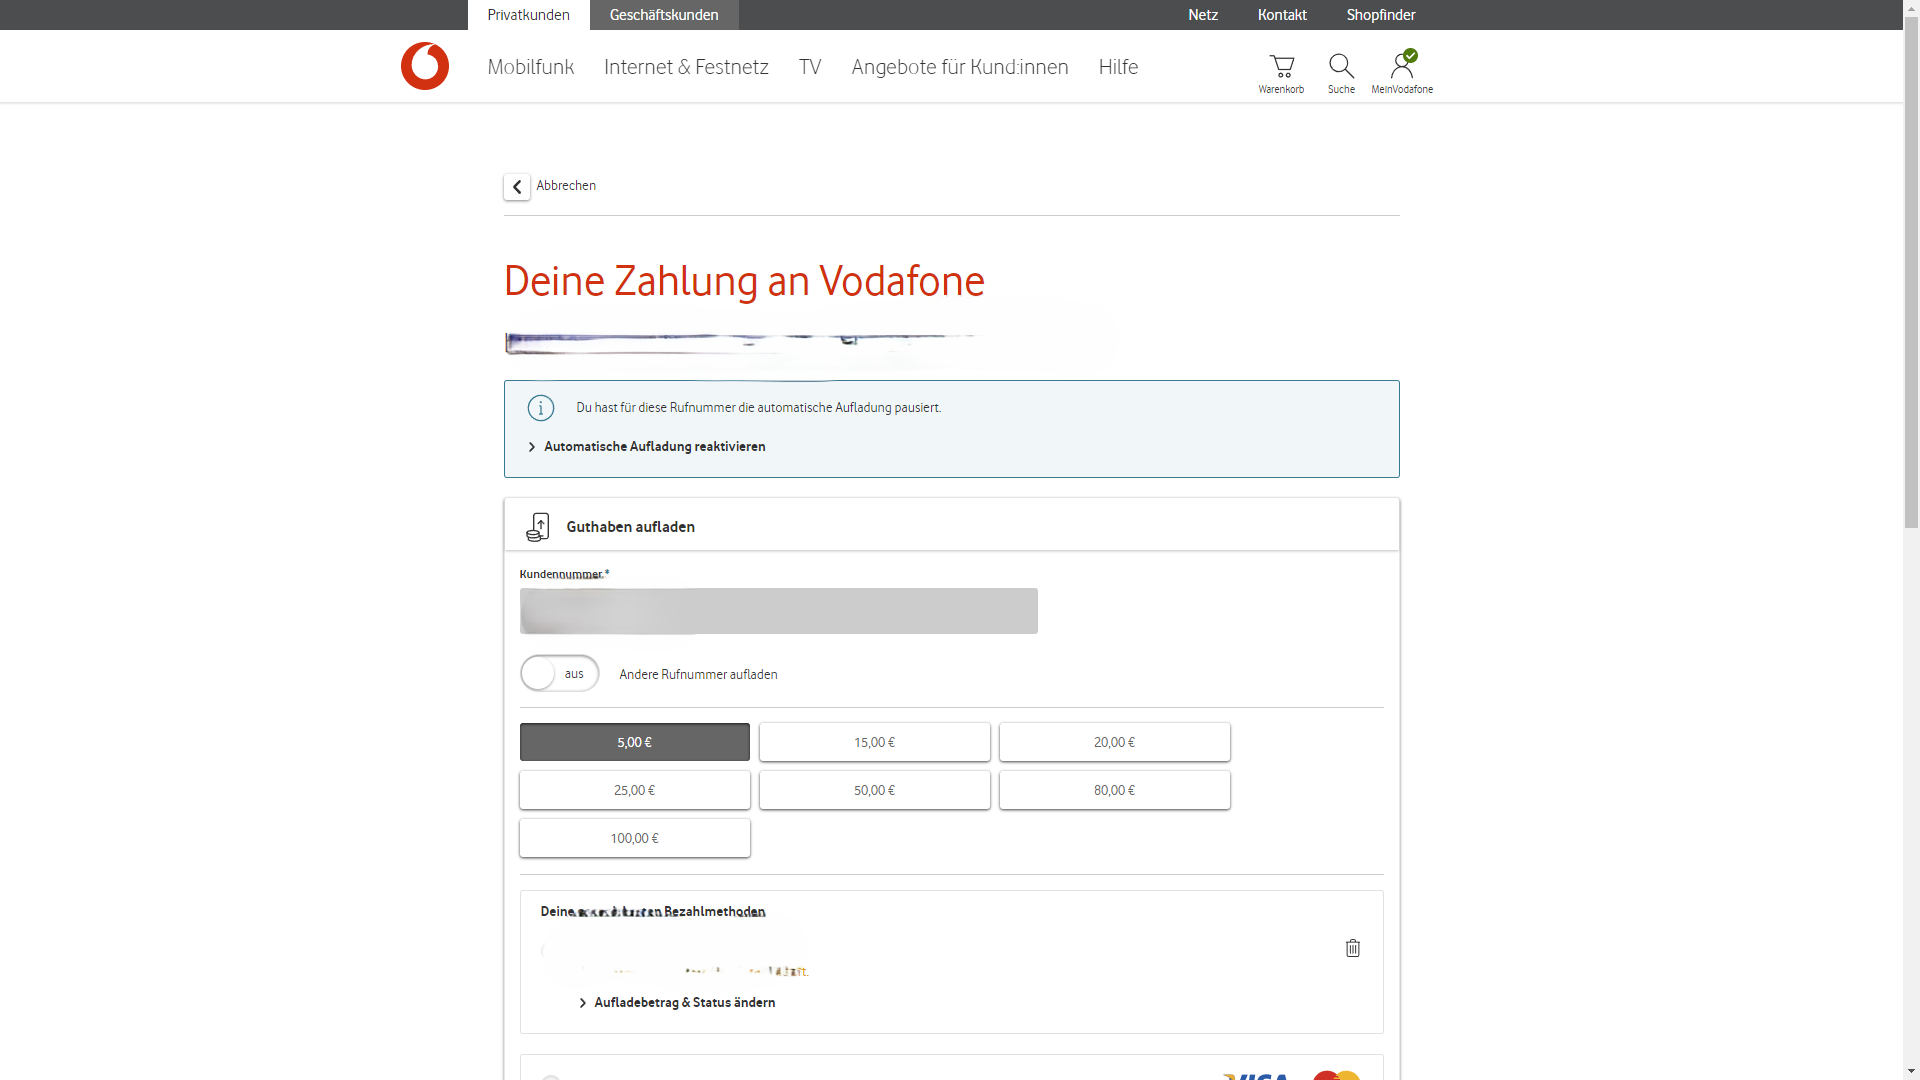Click the back arrow next to Abbrechen
The width and height of the screenshot is (1920, 1080).
[516, 186]
